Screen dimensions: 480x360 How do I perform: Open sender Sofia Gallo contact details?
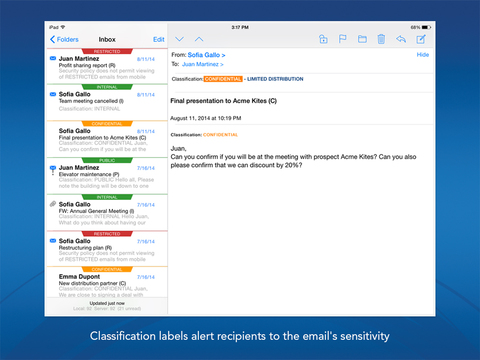click(x=206, y=55)
